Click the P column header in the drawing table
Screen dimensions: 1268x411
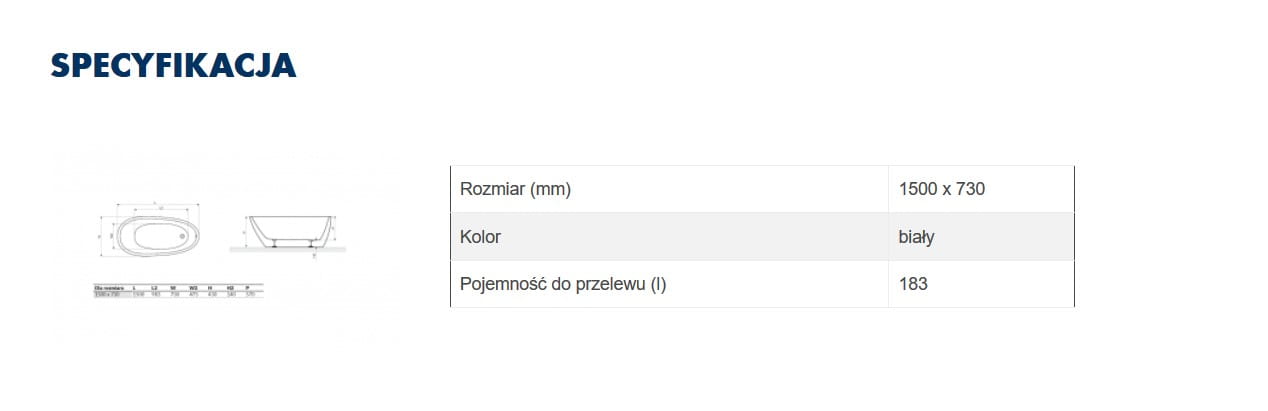click(x=246, y=287)
